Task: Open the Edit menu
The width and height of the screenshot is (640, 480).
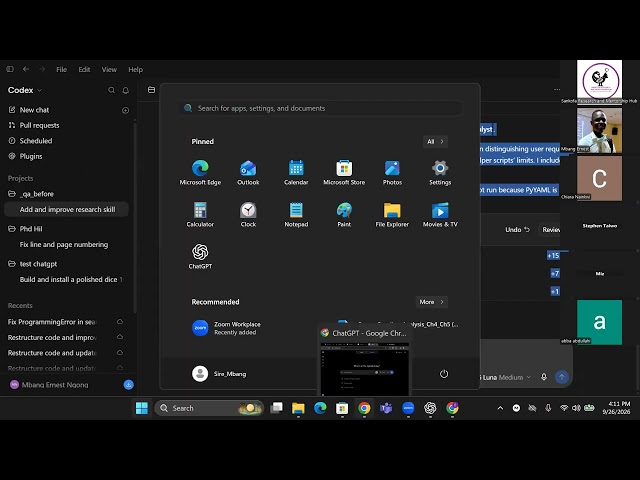Action: point(84,69)
